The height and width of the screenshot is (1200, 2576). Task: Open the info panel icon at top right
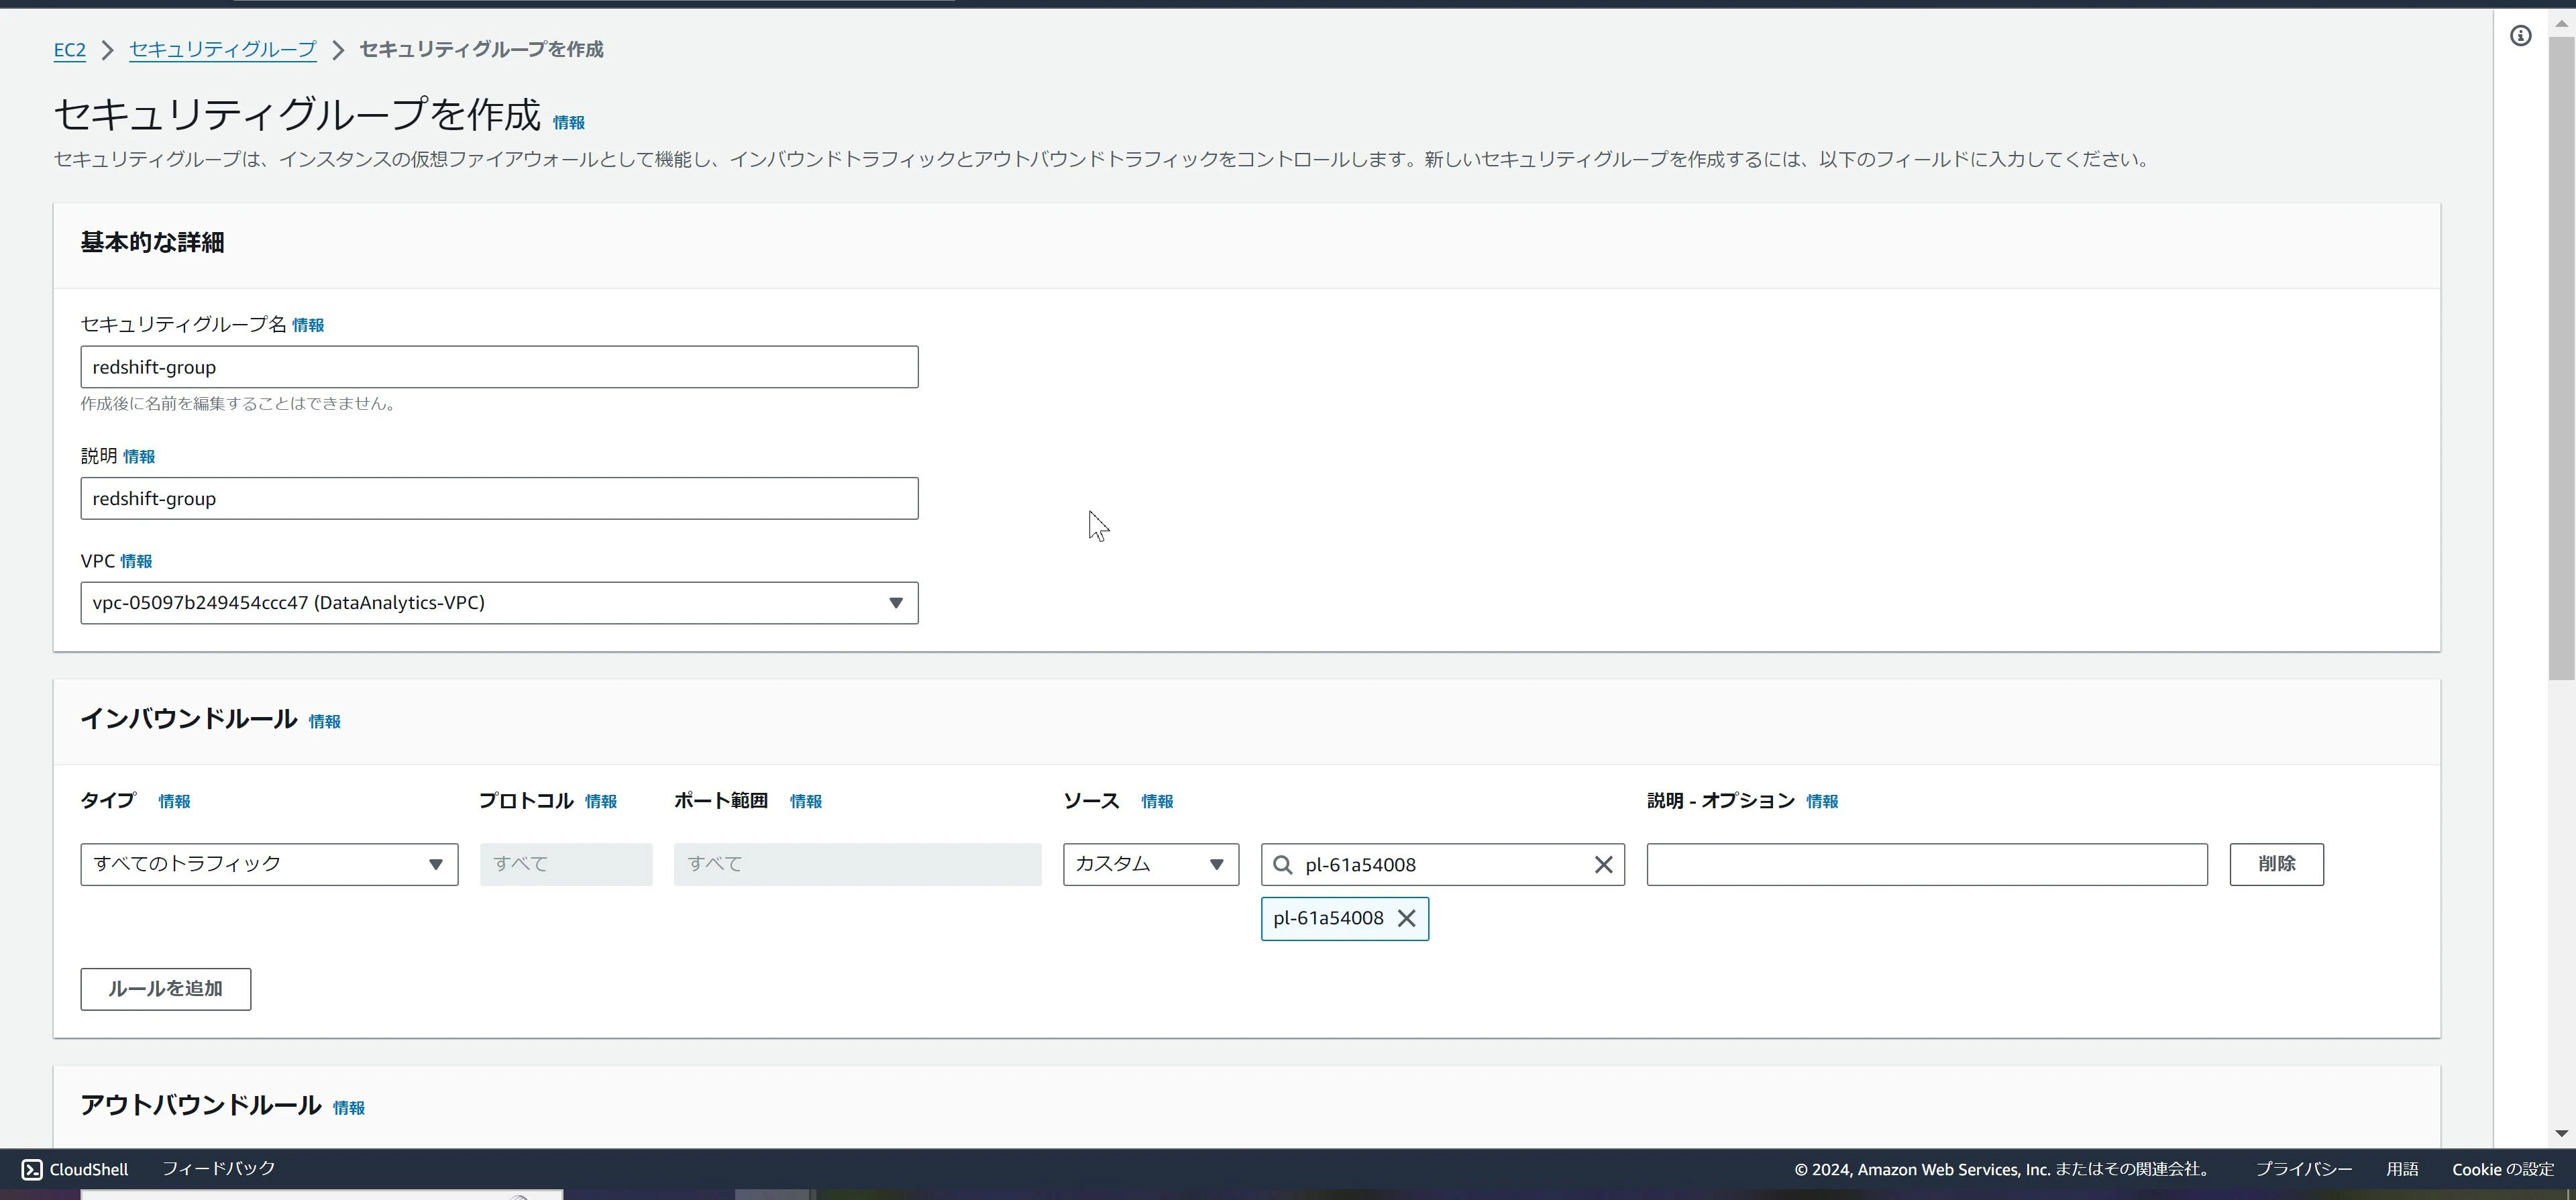2520,36
